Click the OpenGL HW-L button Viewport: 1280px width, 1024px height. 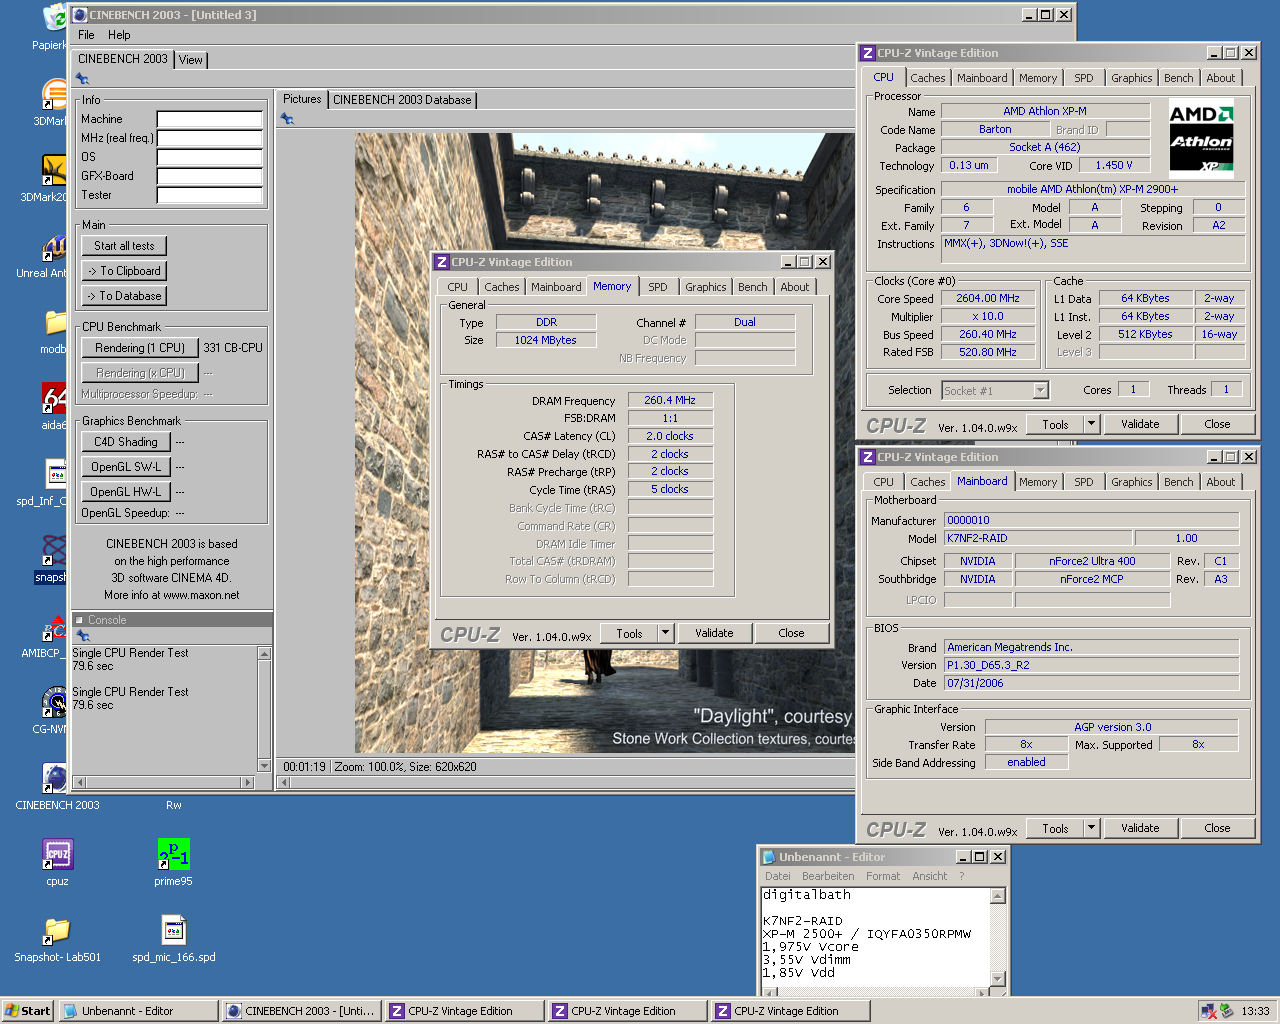(126, 492)
